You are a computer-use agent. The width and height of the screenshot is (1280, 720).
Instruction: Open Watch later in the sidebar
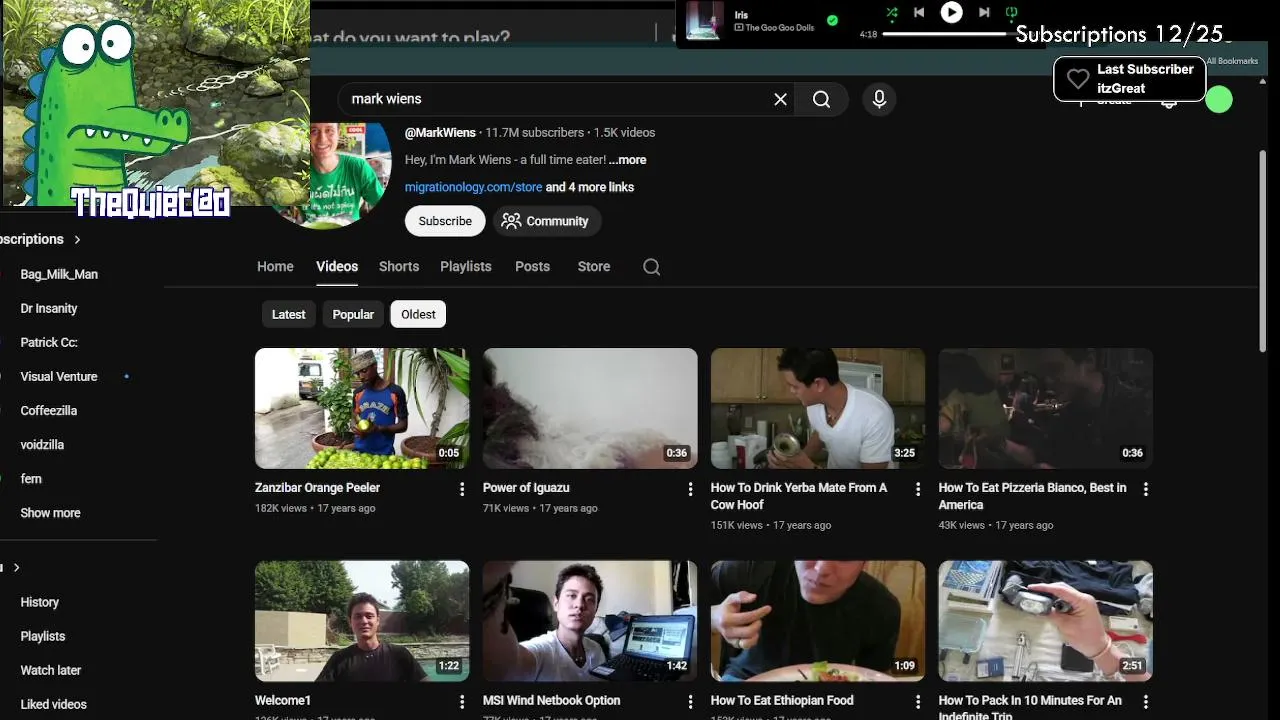[51, 670]
